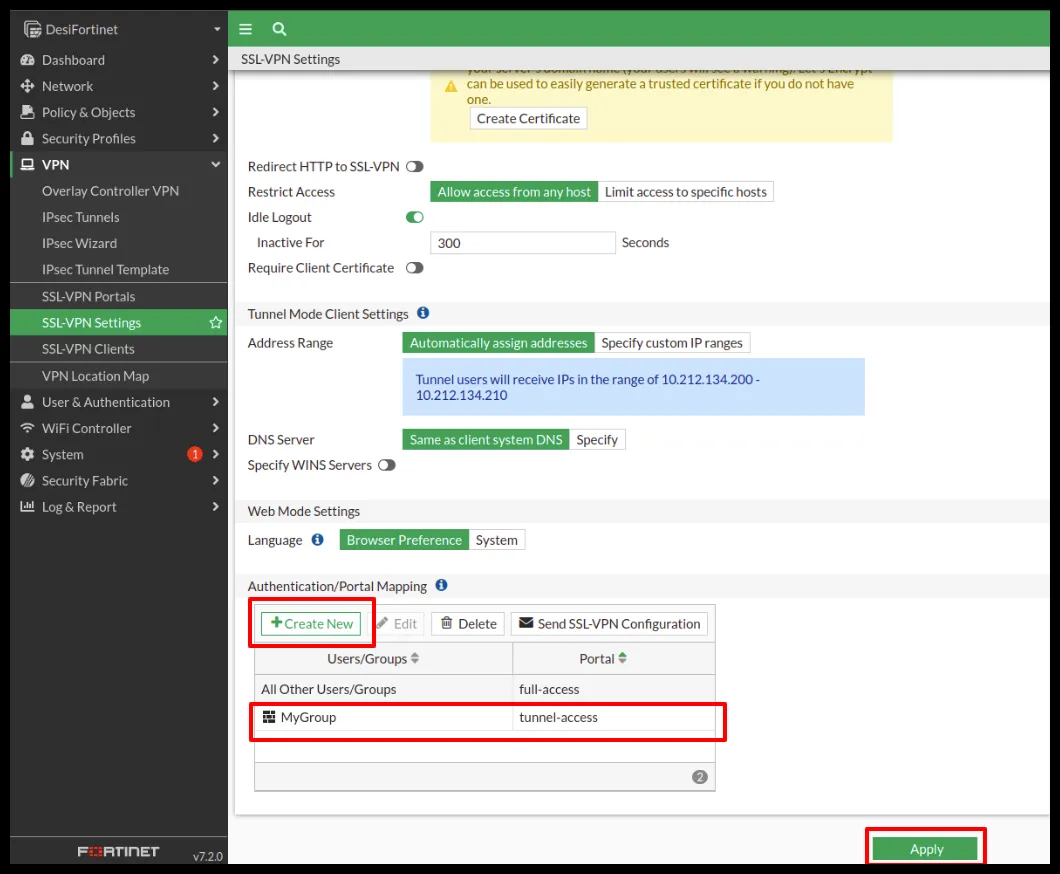
Task: Select the All Other Users/Groups row
Action: pyautogui.click(x=485, y=689)
